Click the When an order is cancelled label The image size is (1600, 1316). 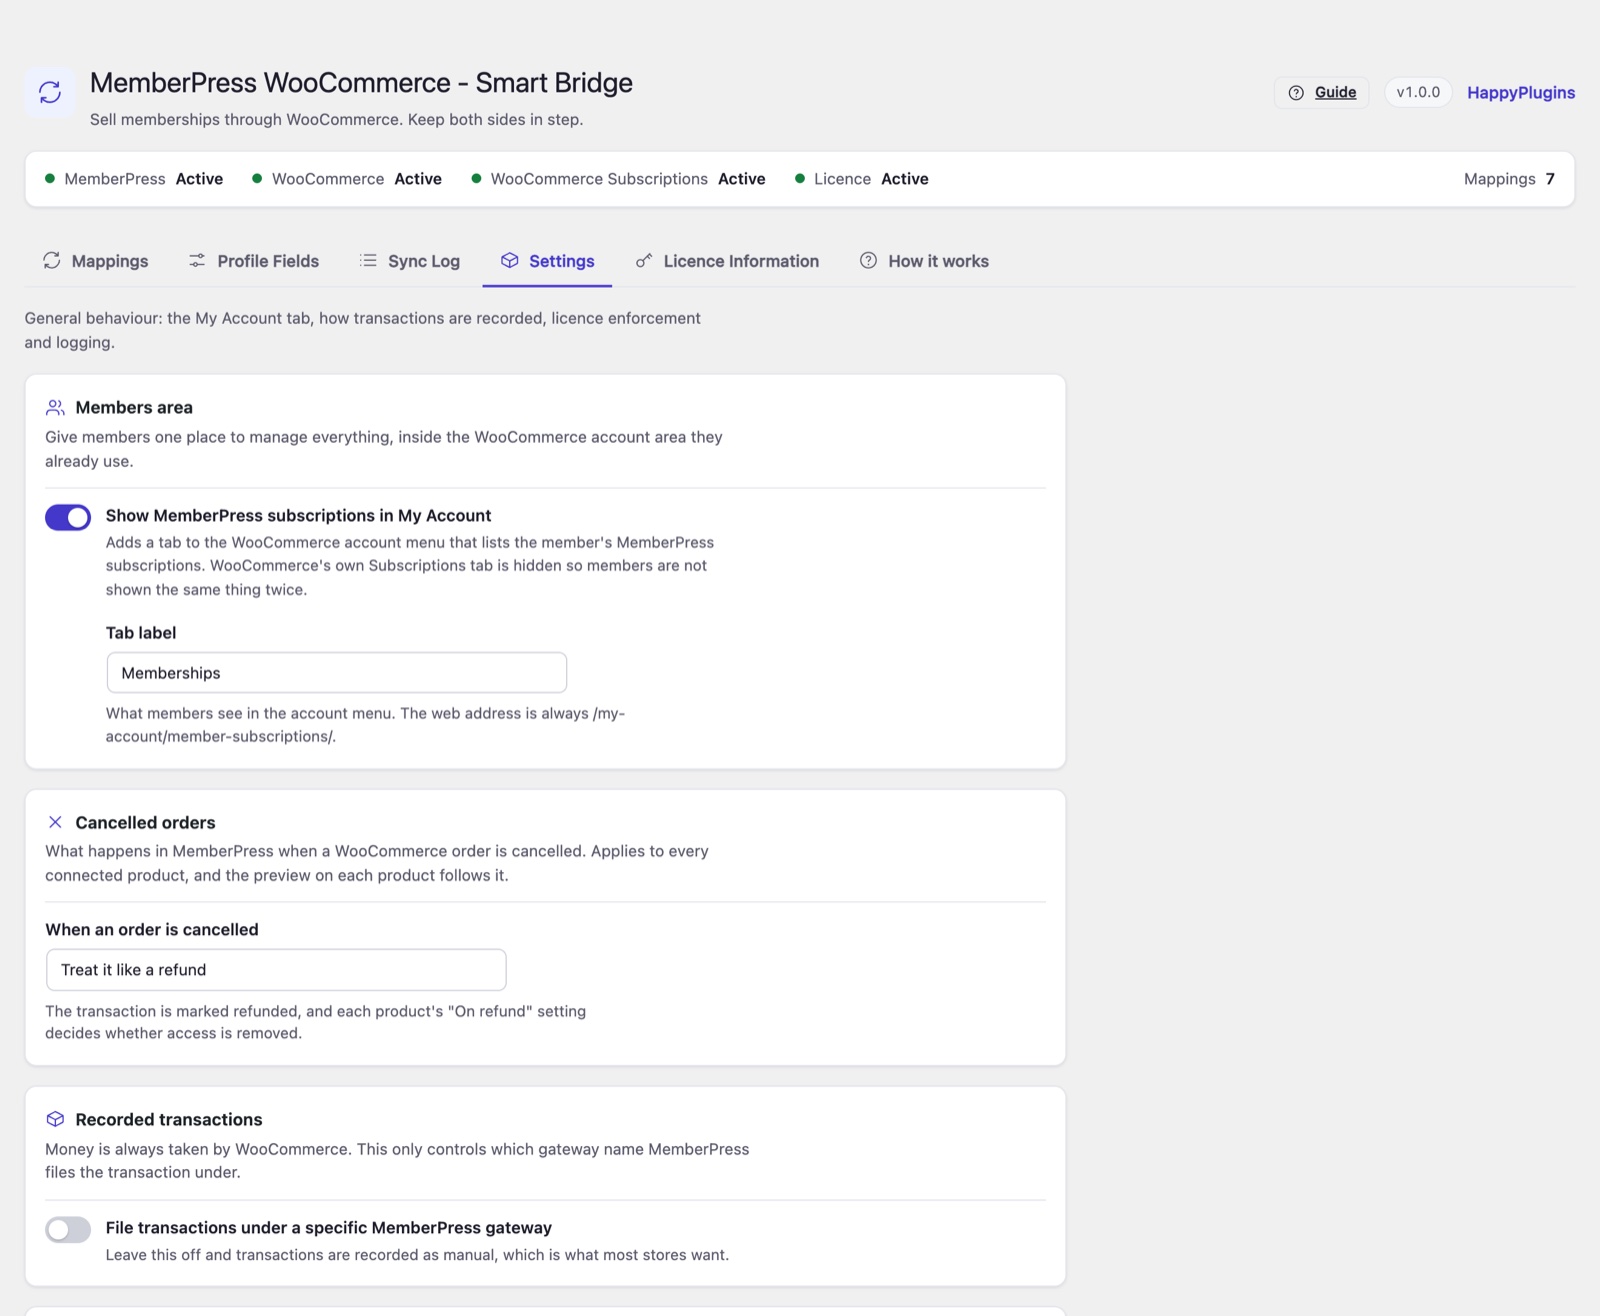(x=152, y=930)
